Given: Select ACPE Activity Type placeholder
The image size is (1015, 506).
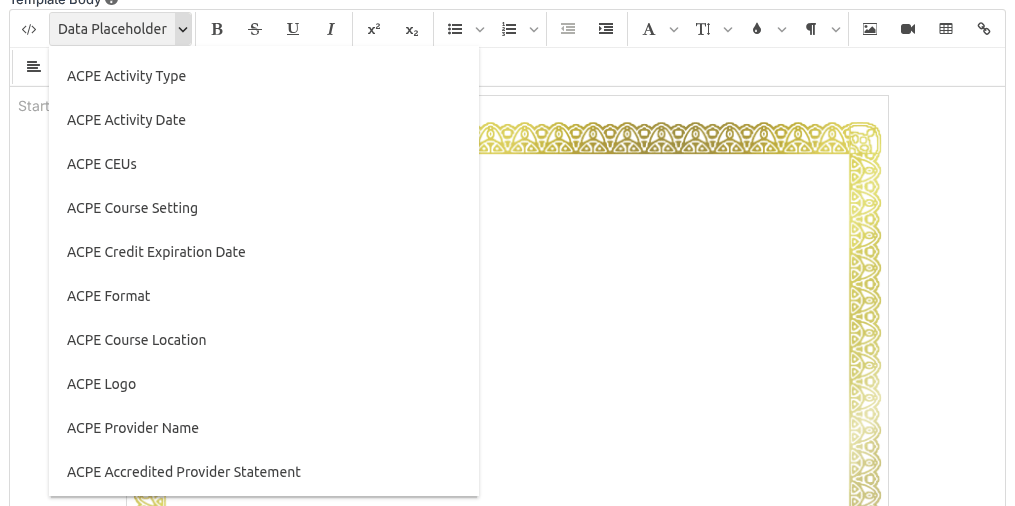Looking at the screenshot, I should tap(264, 76).
